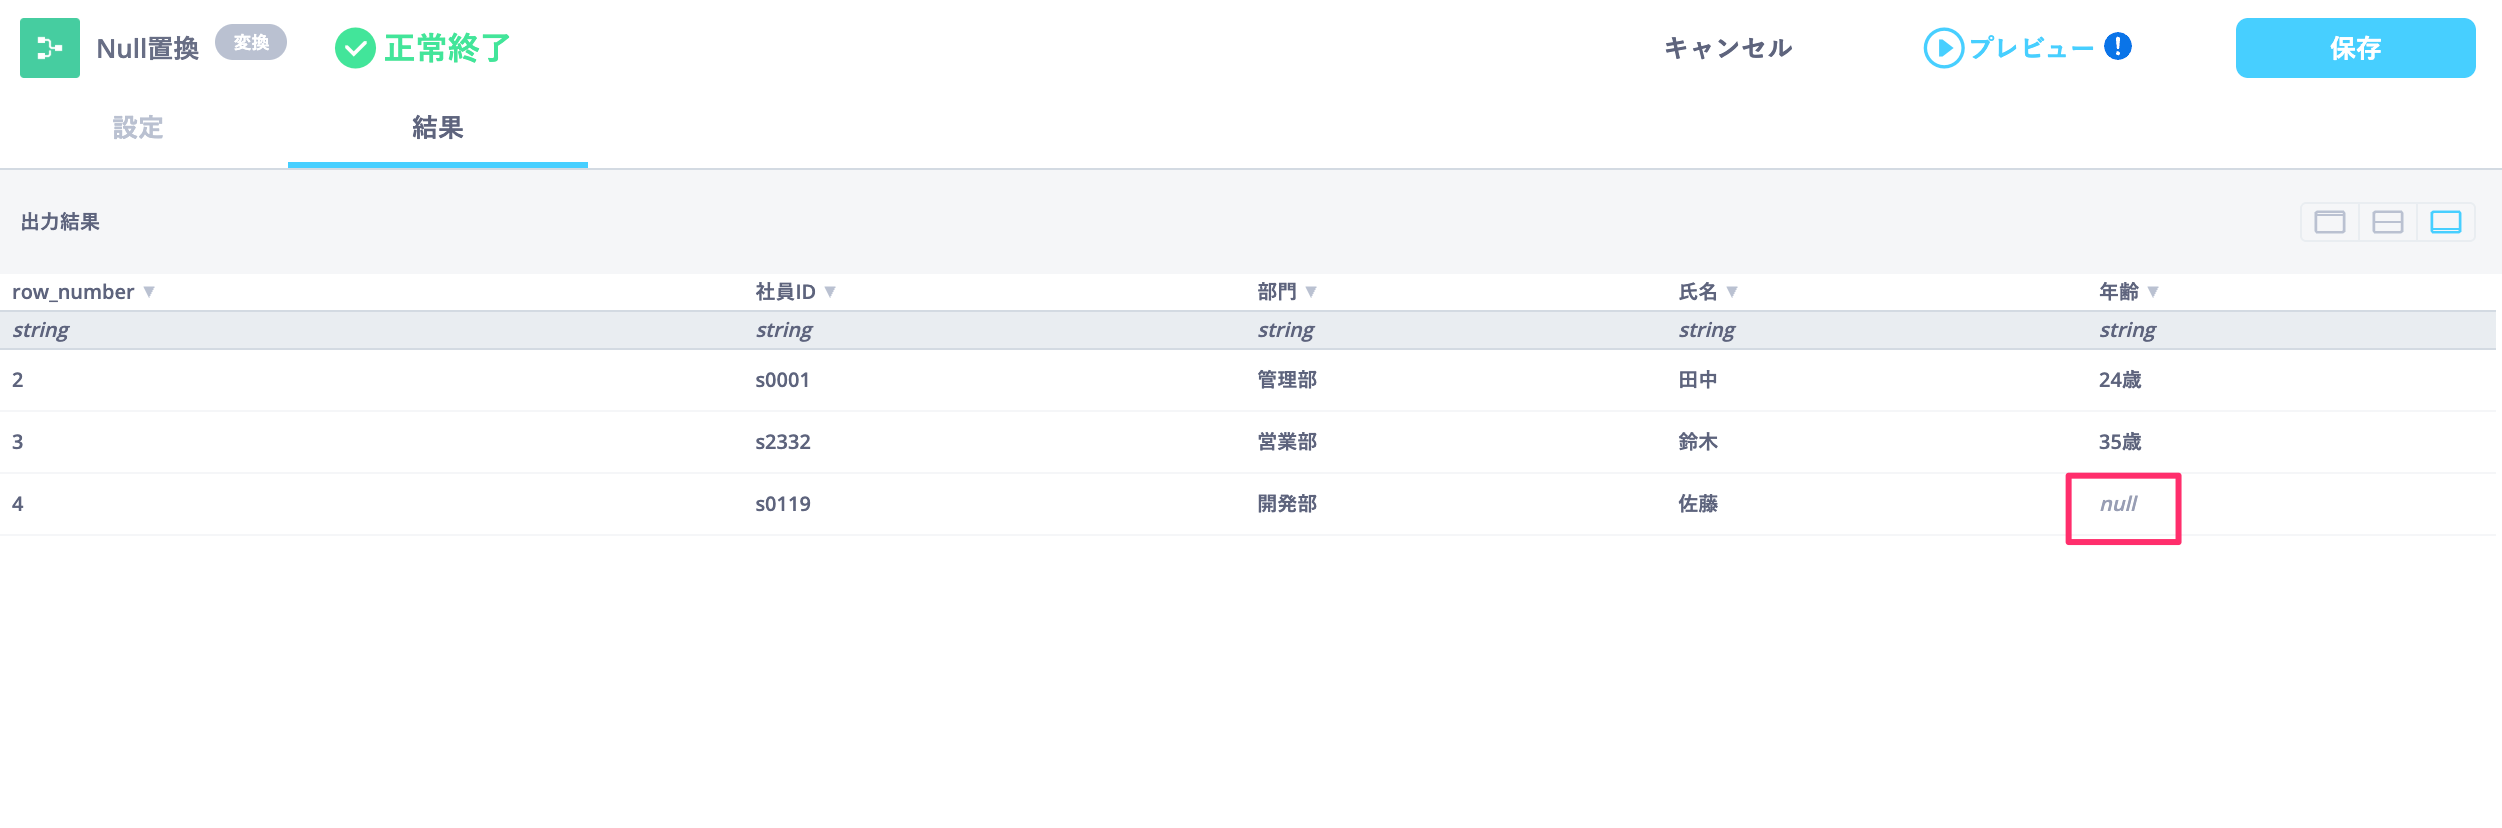The width and height of the screenshot is (2502, 828).
Task: Click the プレビュー play icon
Action: pyautogui.click(x=1943, y=48)
